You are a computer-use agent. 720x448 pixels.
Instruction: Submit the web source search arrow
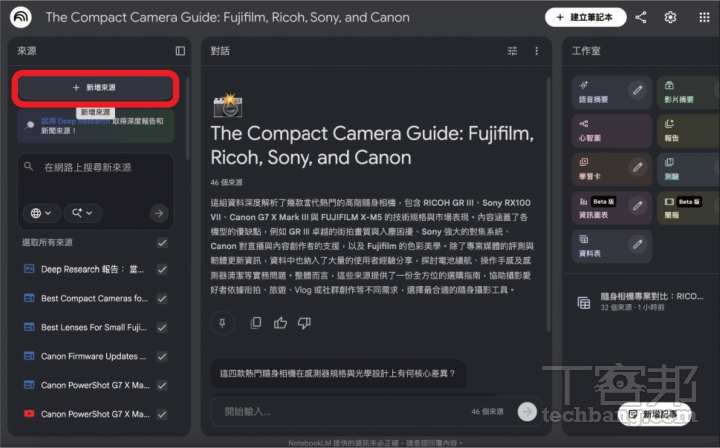(x=159, y=213)
